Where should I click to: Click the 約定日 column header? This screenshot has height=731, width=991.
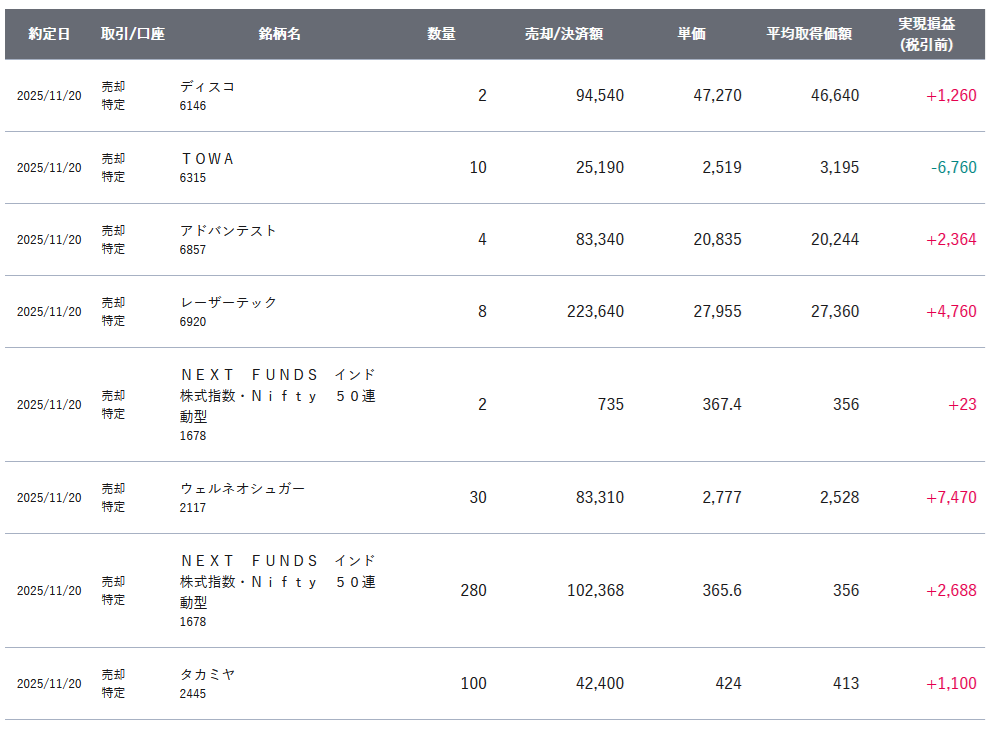49,34
